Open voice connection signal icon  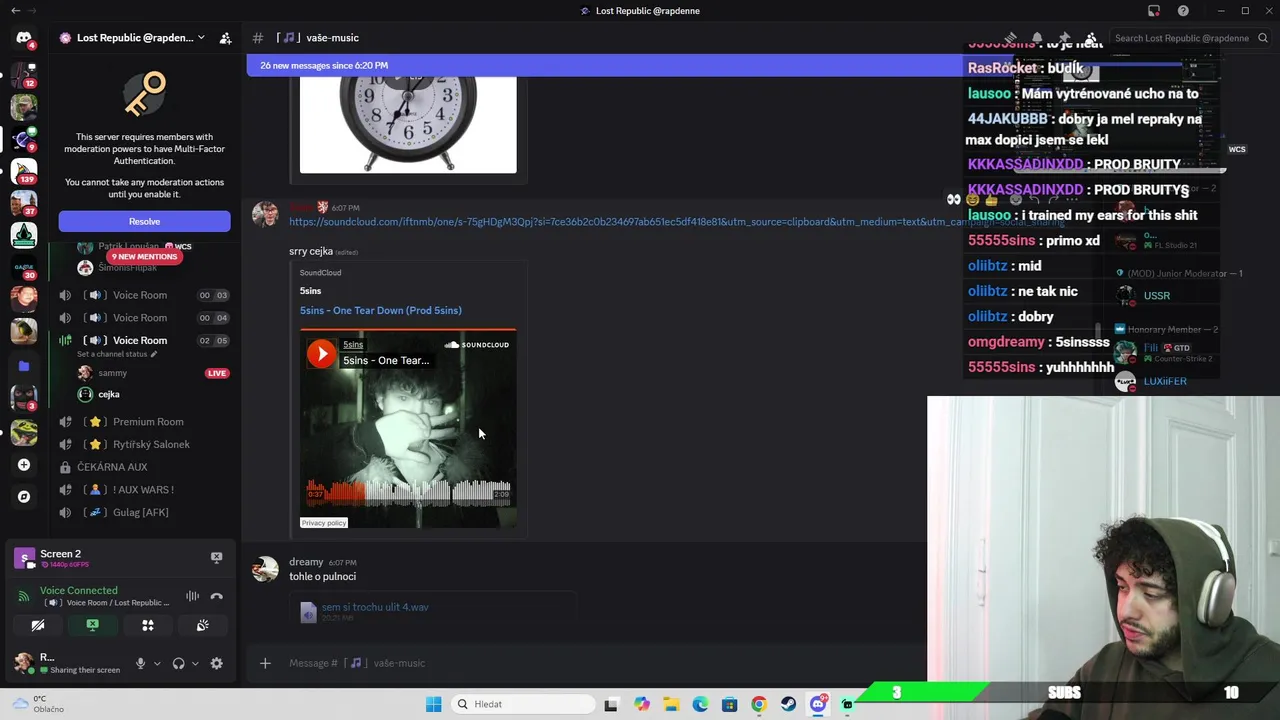coord(24,596)
